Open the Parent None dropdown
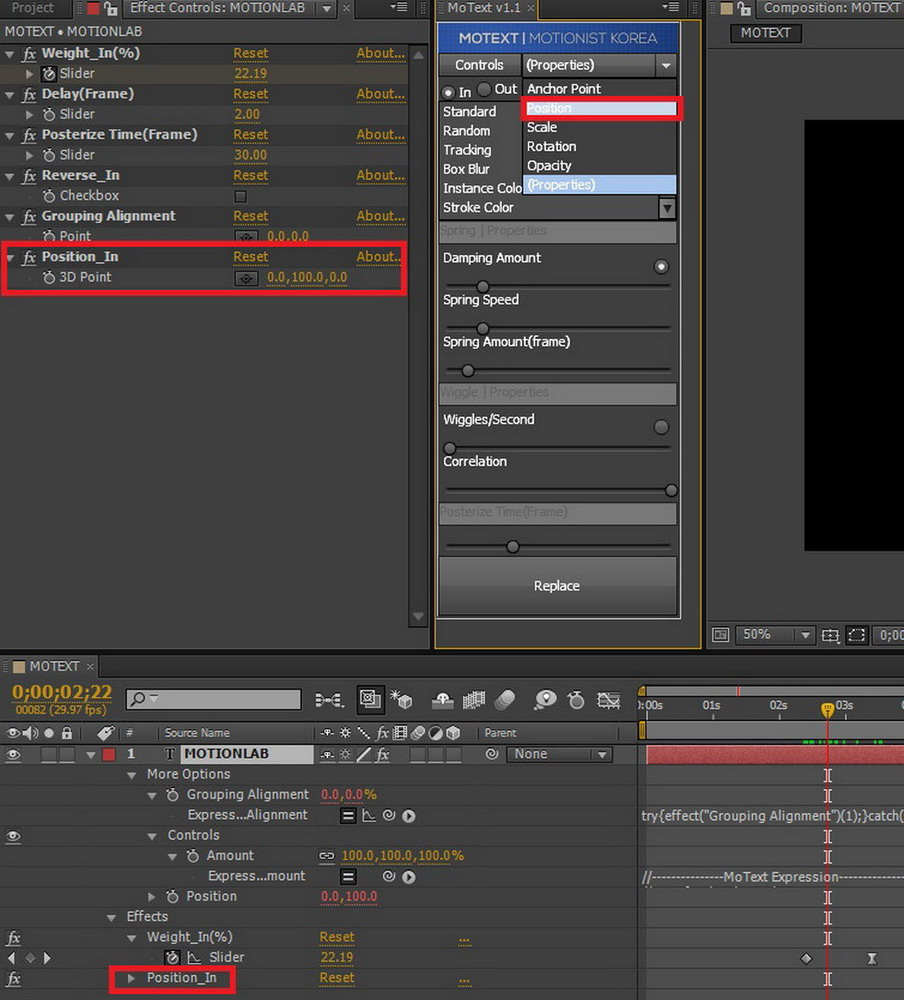Screen dimensions: 904x1000 559,754
